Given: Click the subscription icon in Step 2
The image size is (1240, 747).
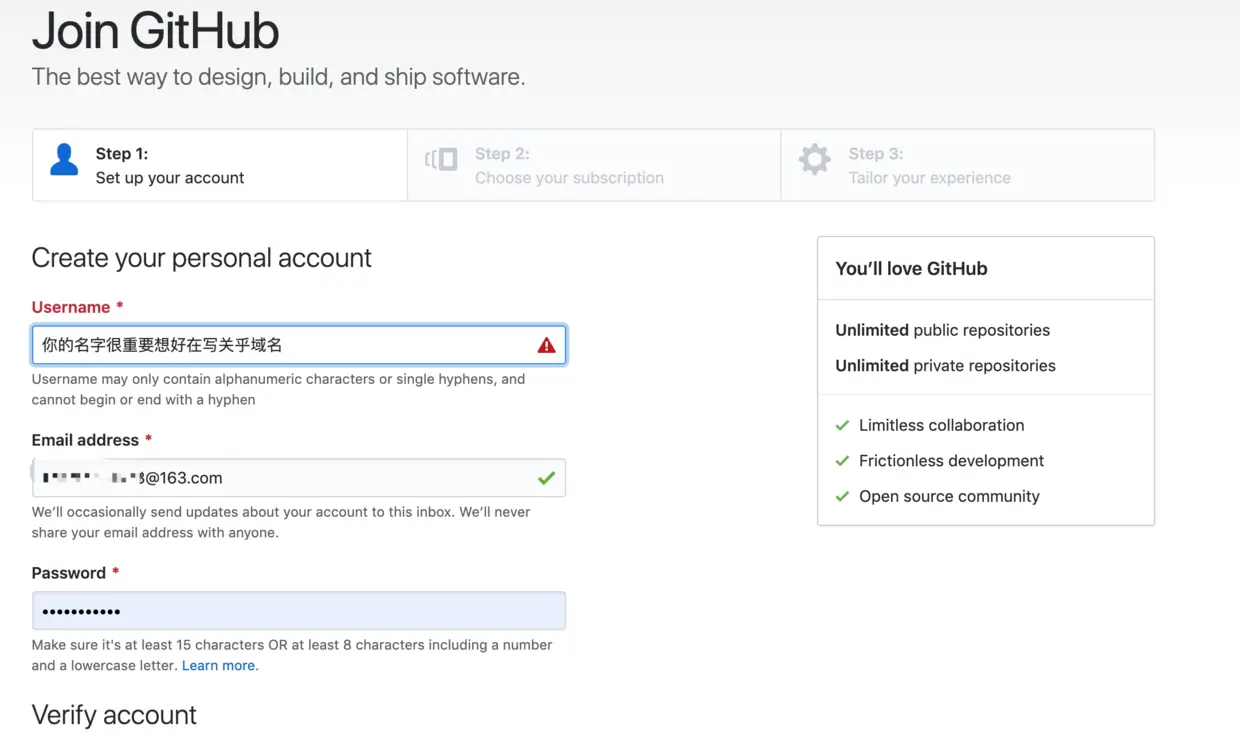Looking at the screenshot, I should coord(442,159).
